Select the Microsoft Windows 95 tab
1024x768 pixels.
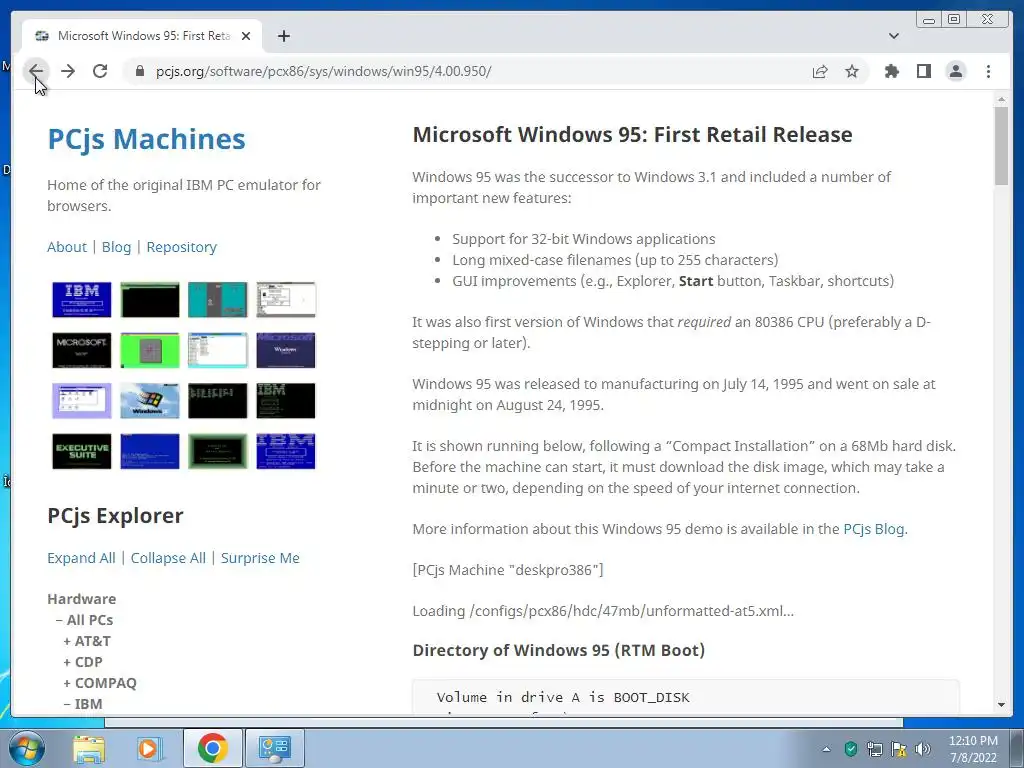pyautogui.click(x=142, y=36)
